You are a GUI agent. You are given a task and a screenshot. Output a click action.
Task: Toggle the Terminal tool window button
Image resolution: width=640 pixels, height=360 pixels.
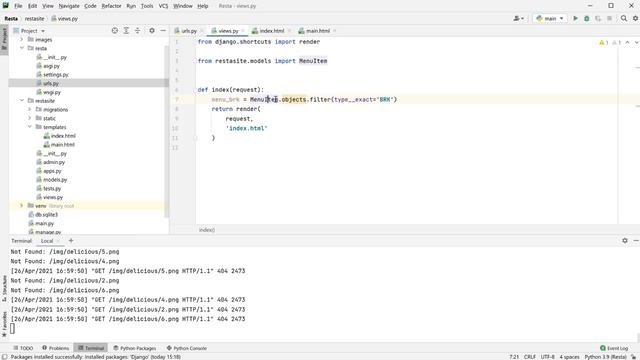[x=91, y=348]
